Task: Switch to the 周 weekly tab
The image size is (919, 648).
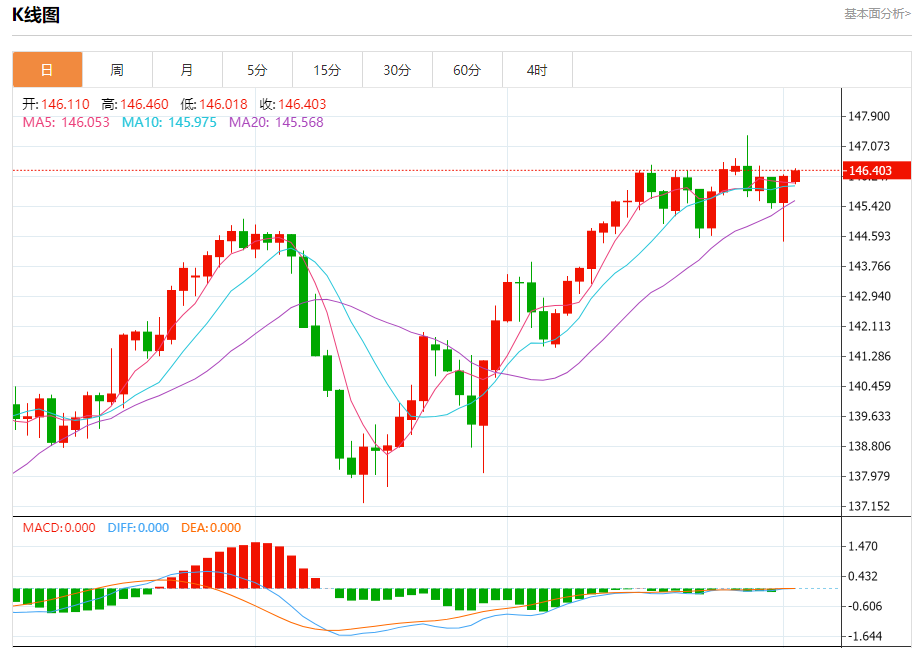Action: point(117,70)
